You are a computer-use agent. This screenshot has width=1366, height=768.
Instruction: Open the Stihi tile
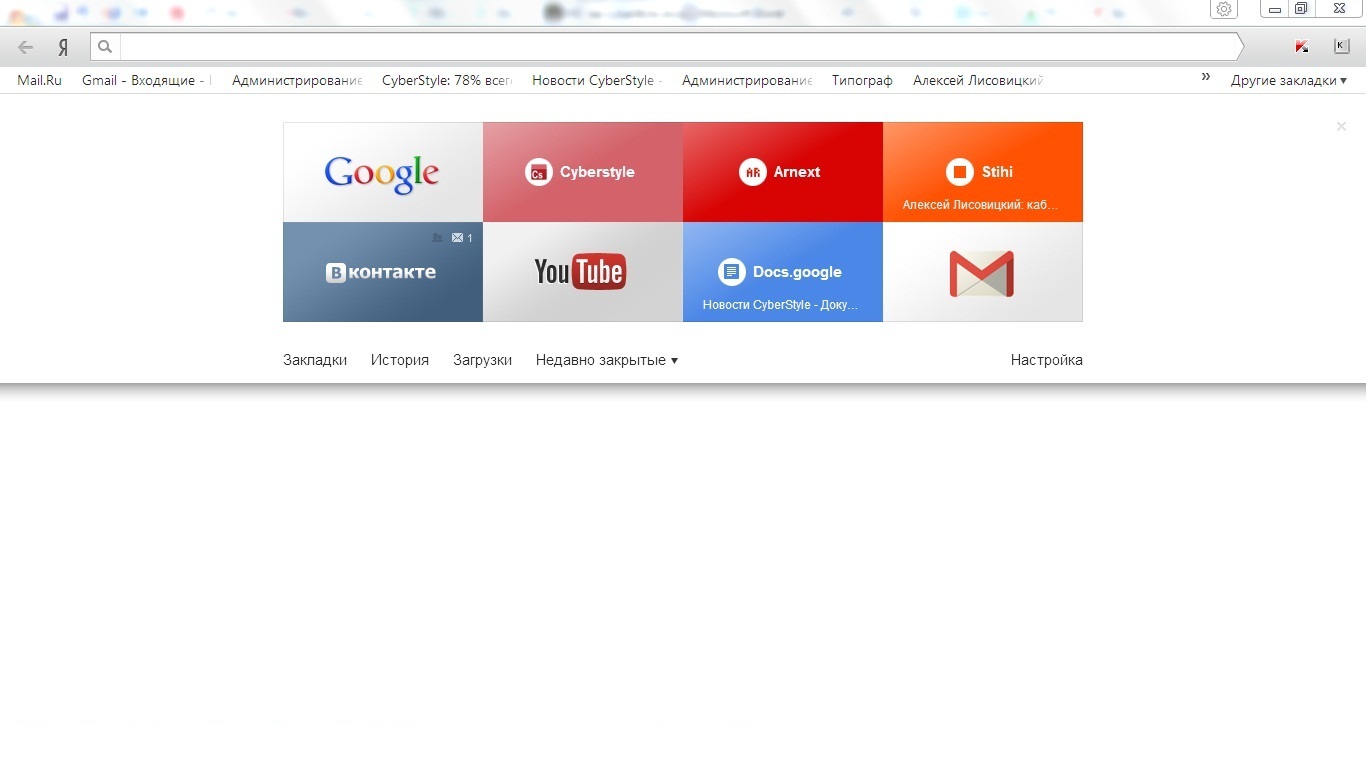(x=983, y=172)
